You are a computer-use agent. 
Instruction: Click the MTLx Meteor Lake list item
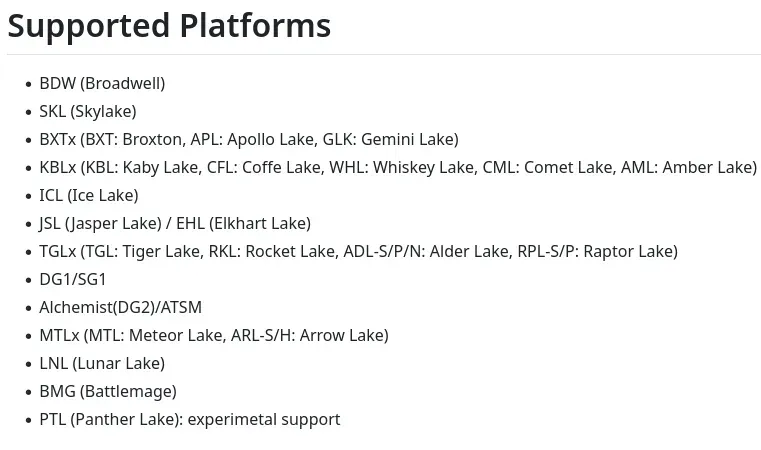(x=214, y=335)
